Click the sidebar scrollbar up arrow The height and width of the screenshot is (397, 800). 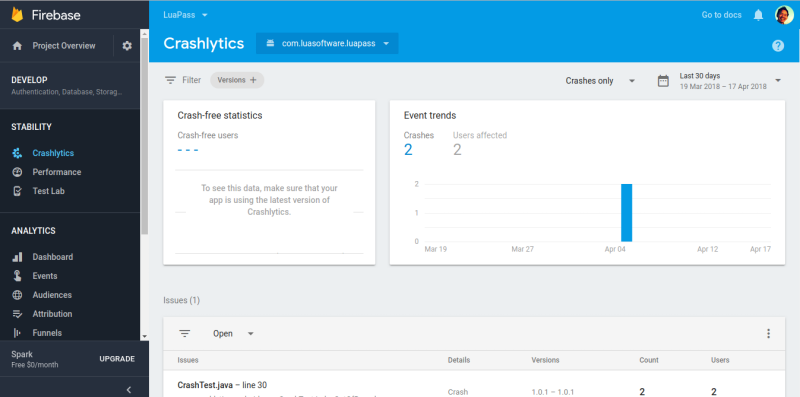pos(144,33)
